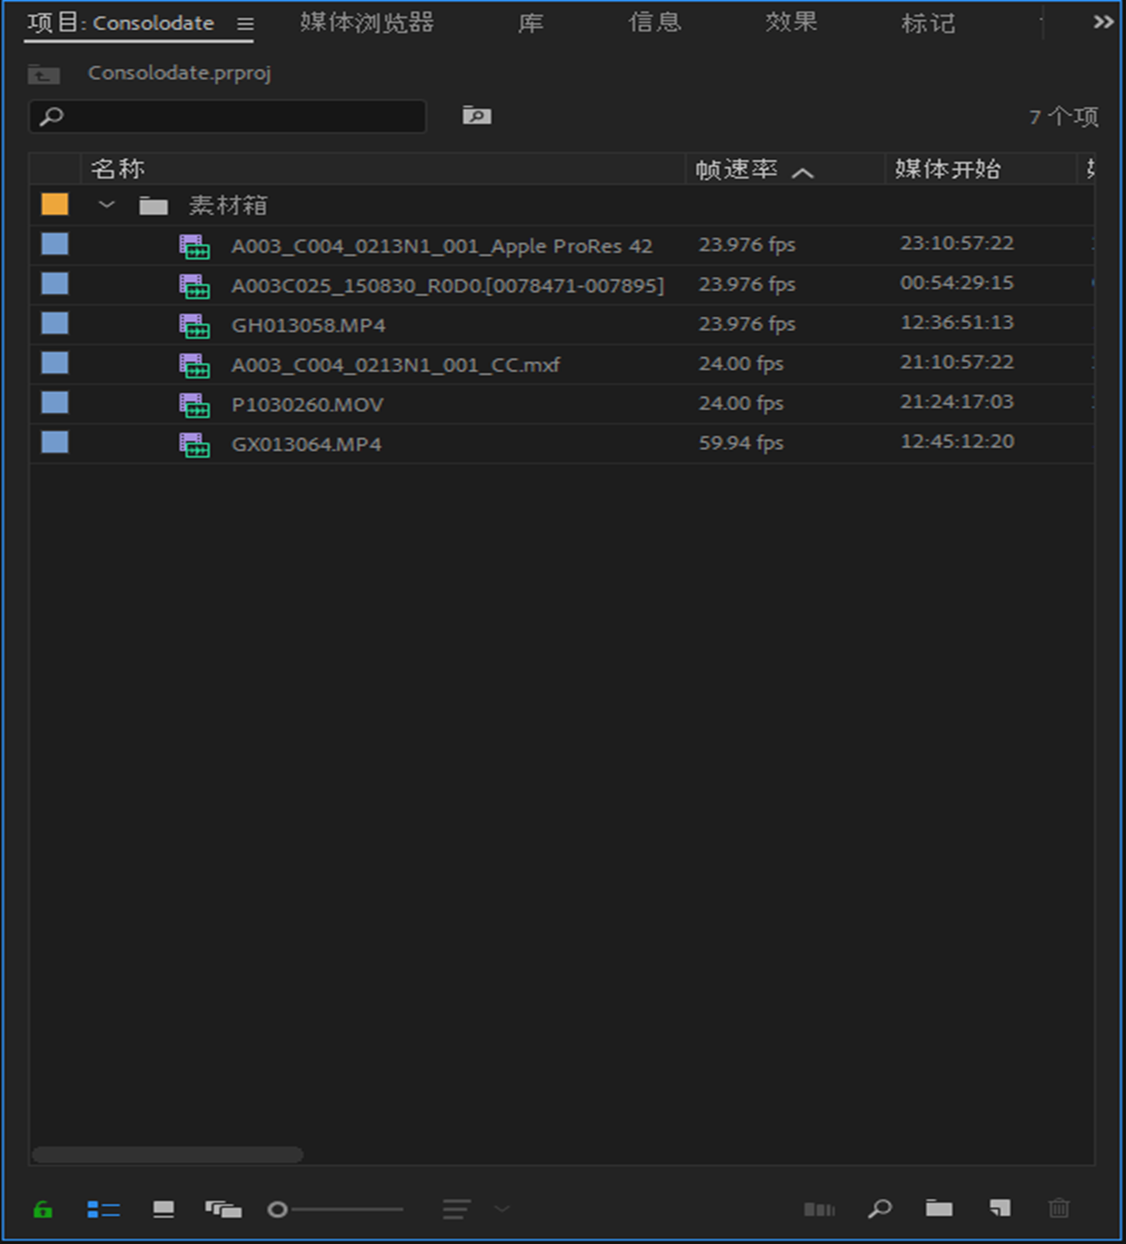
Task: Click the Sort Icons button
Action: (455, 1208)
